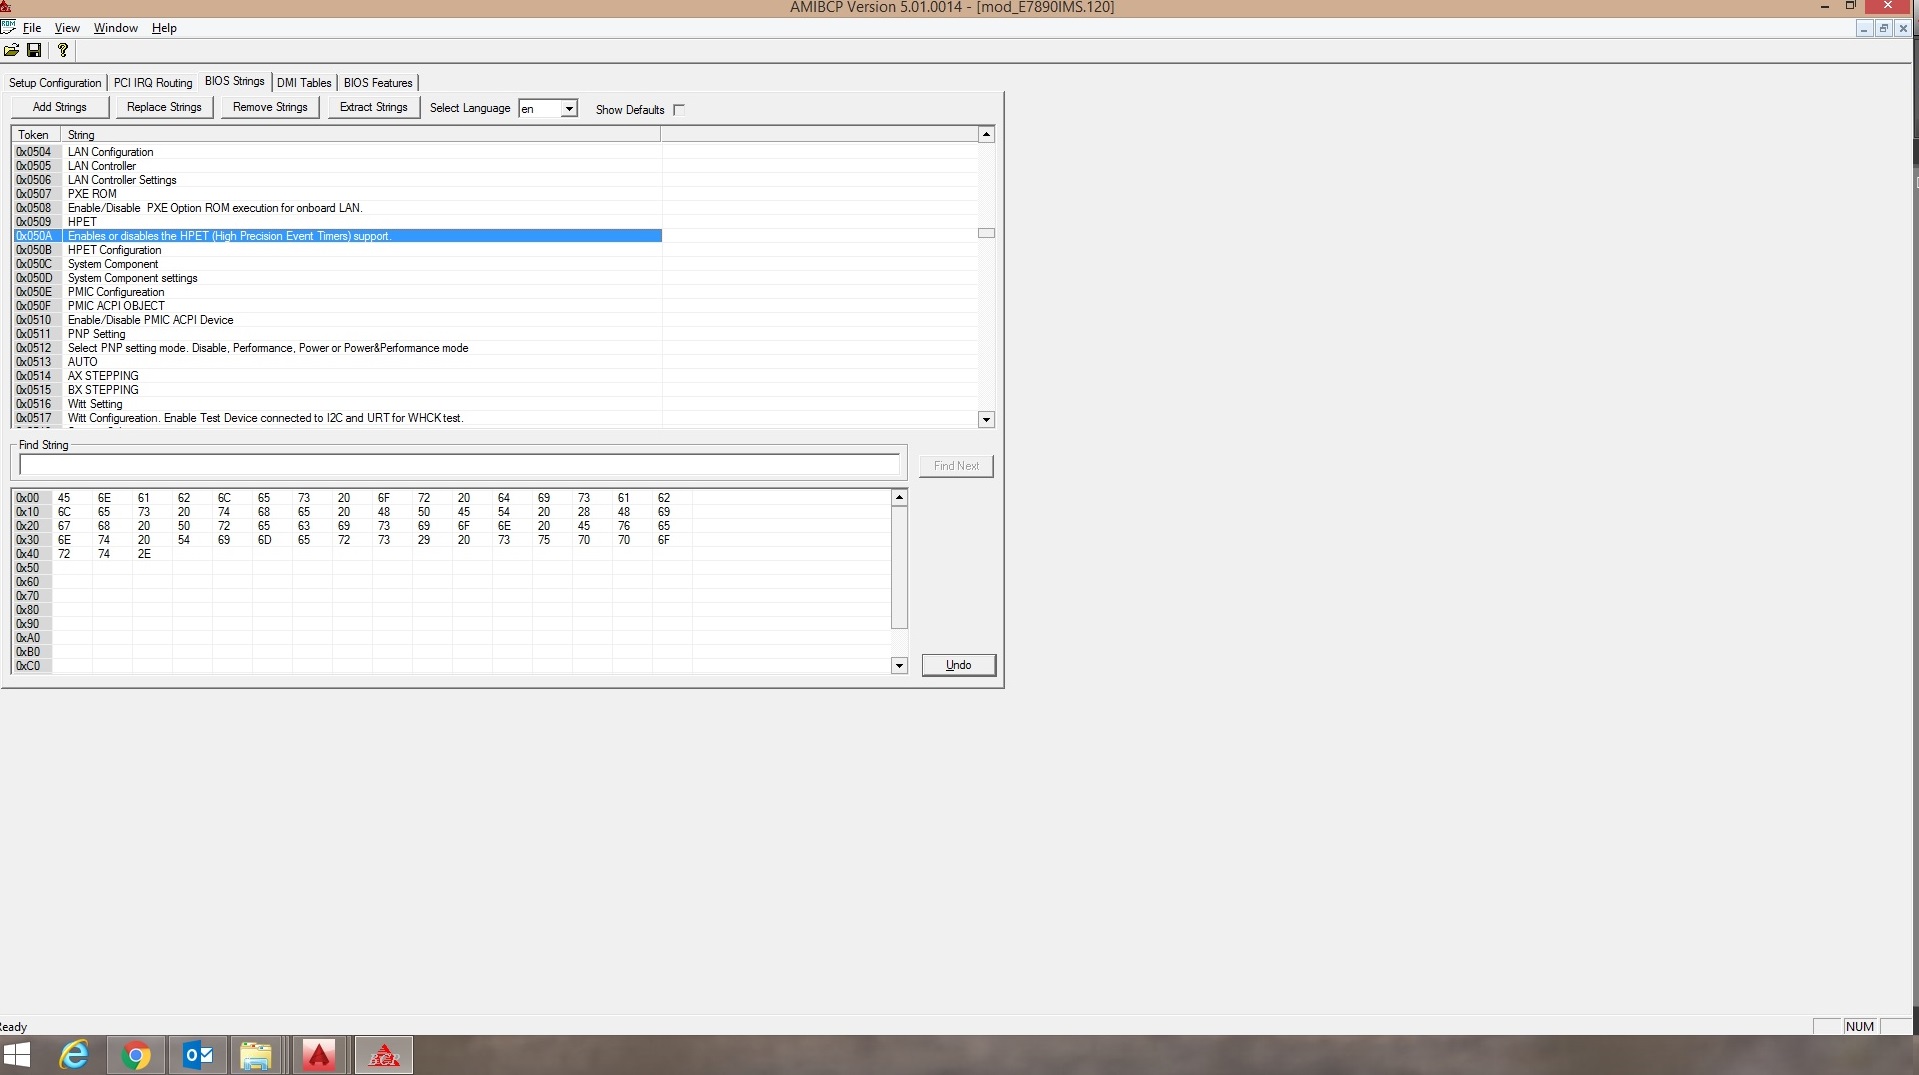Launch Internet Explorer from taskbar
The width and height of the screenshot is (1919, 1075).
point(74,1055)
